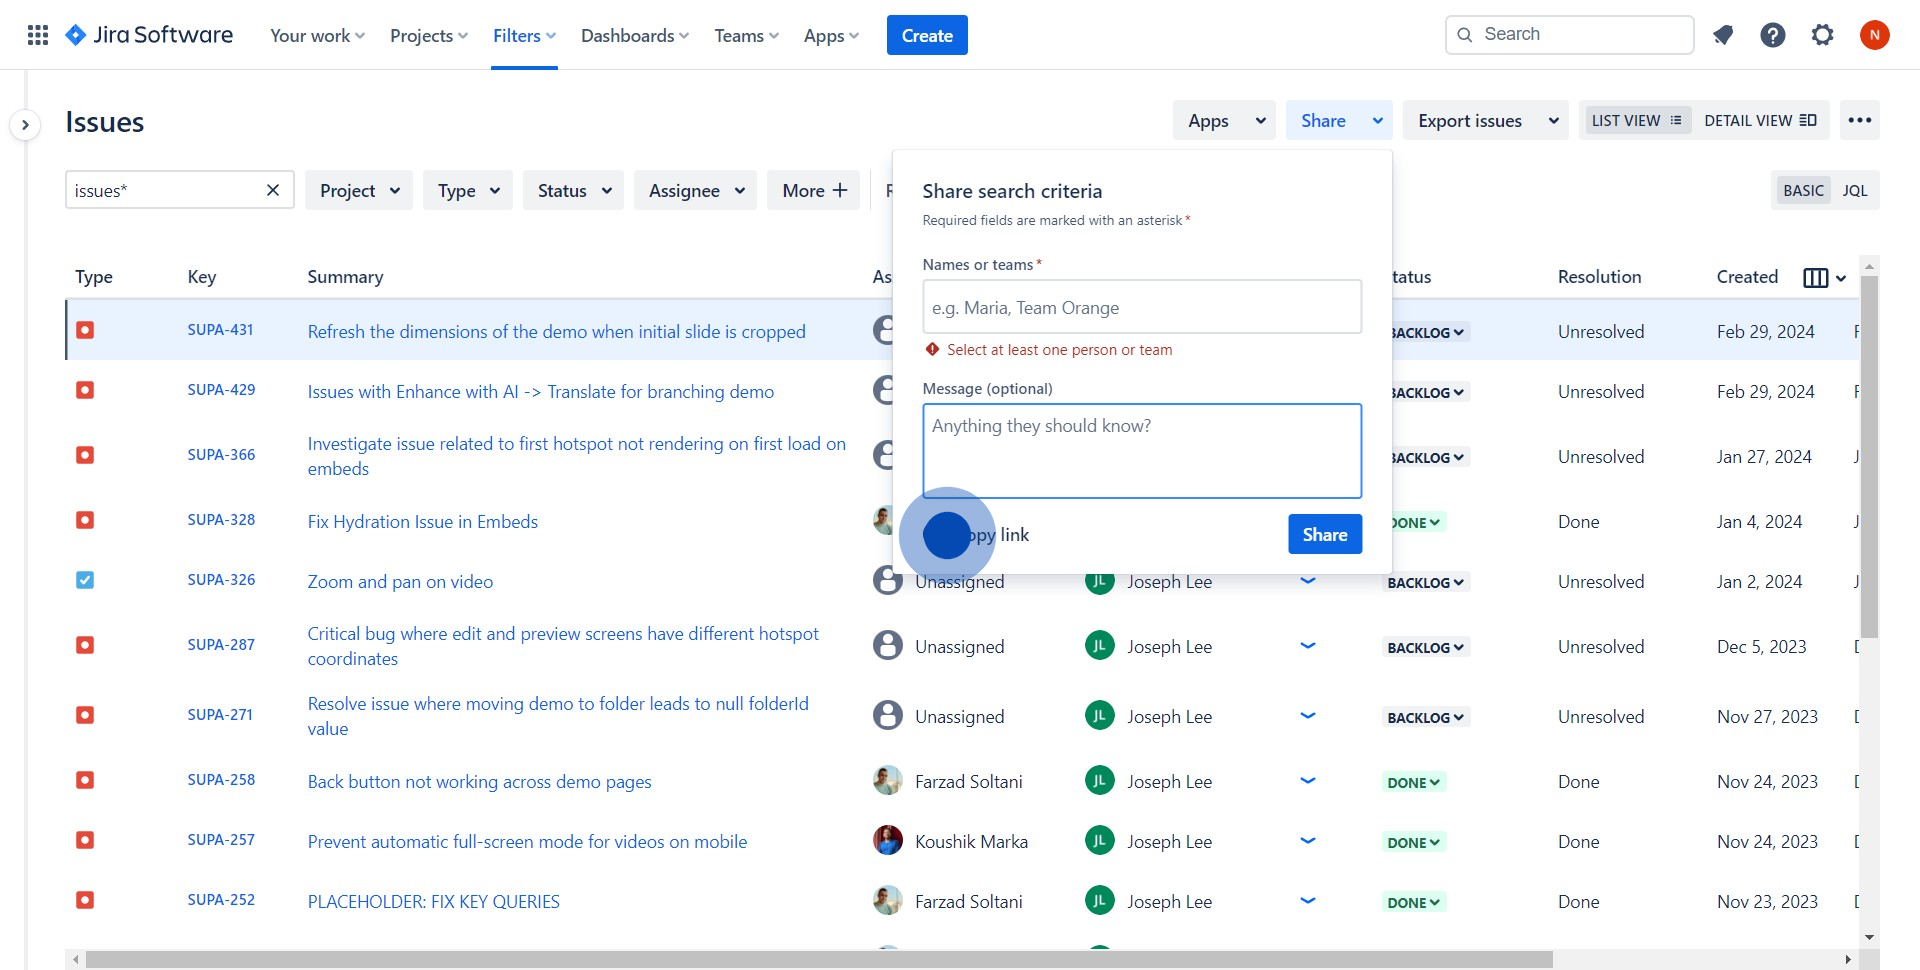The image size is (1920, 970).
Task: Open the settings gear icon
Action: [x=1822, y=35]
